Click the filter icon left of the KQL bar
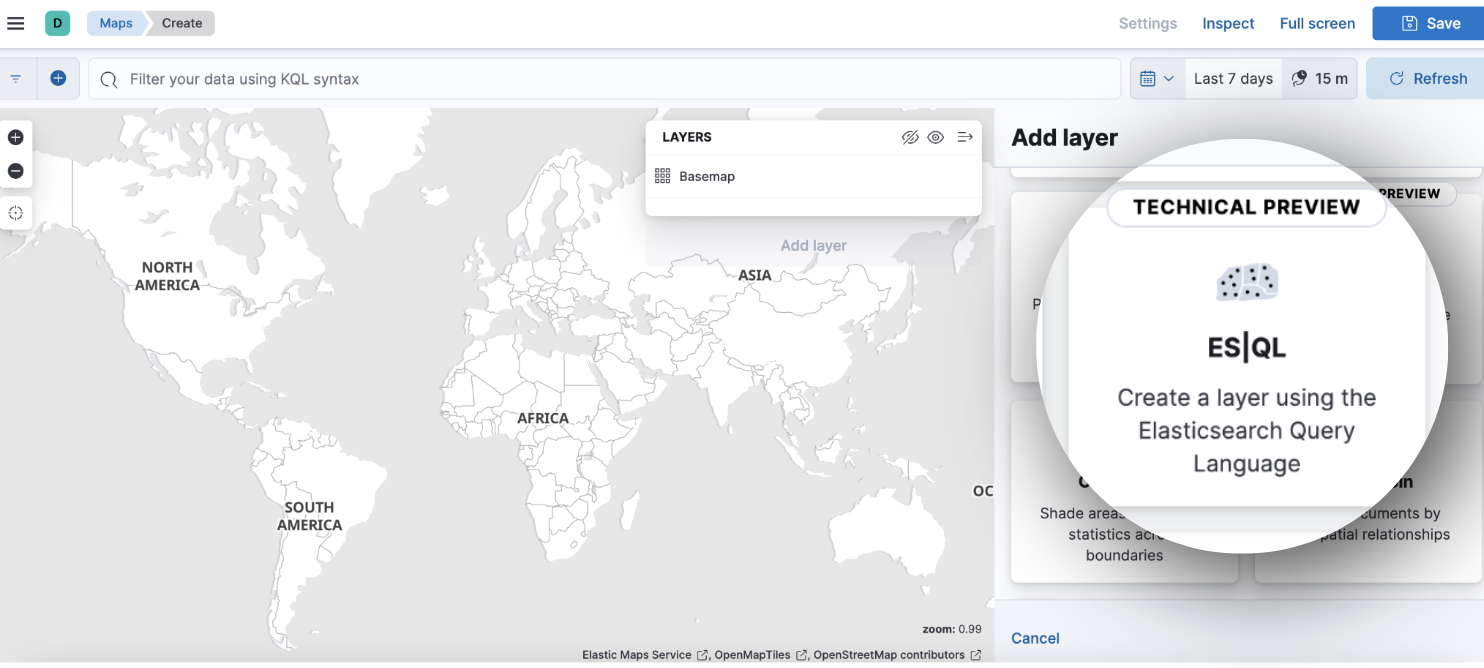Image resolution: width=1484 pixels, height=668 pixels. coord(15,78)
